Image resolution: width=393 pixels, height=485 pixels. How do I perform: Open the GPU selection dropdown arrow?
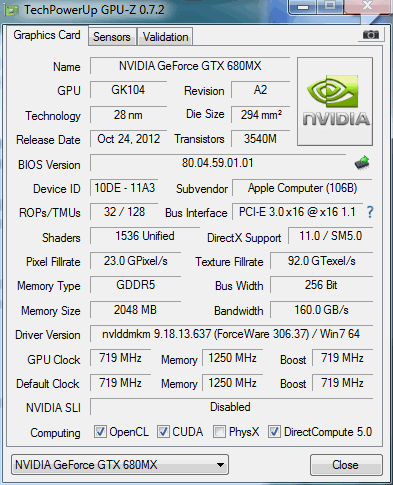click(x=220, y=465)
